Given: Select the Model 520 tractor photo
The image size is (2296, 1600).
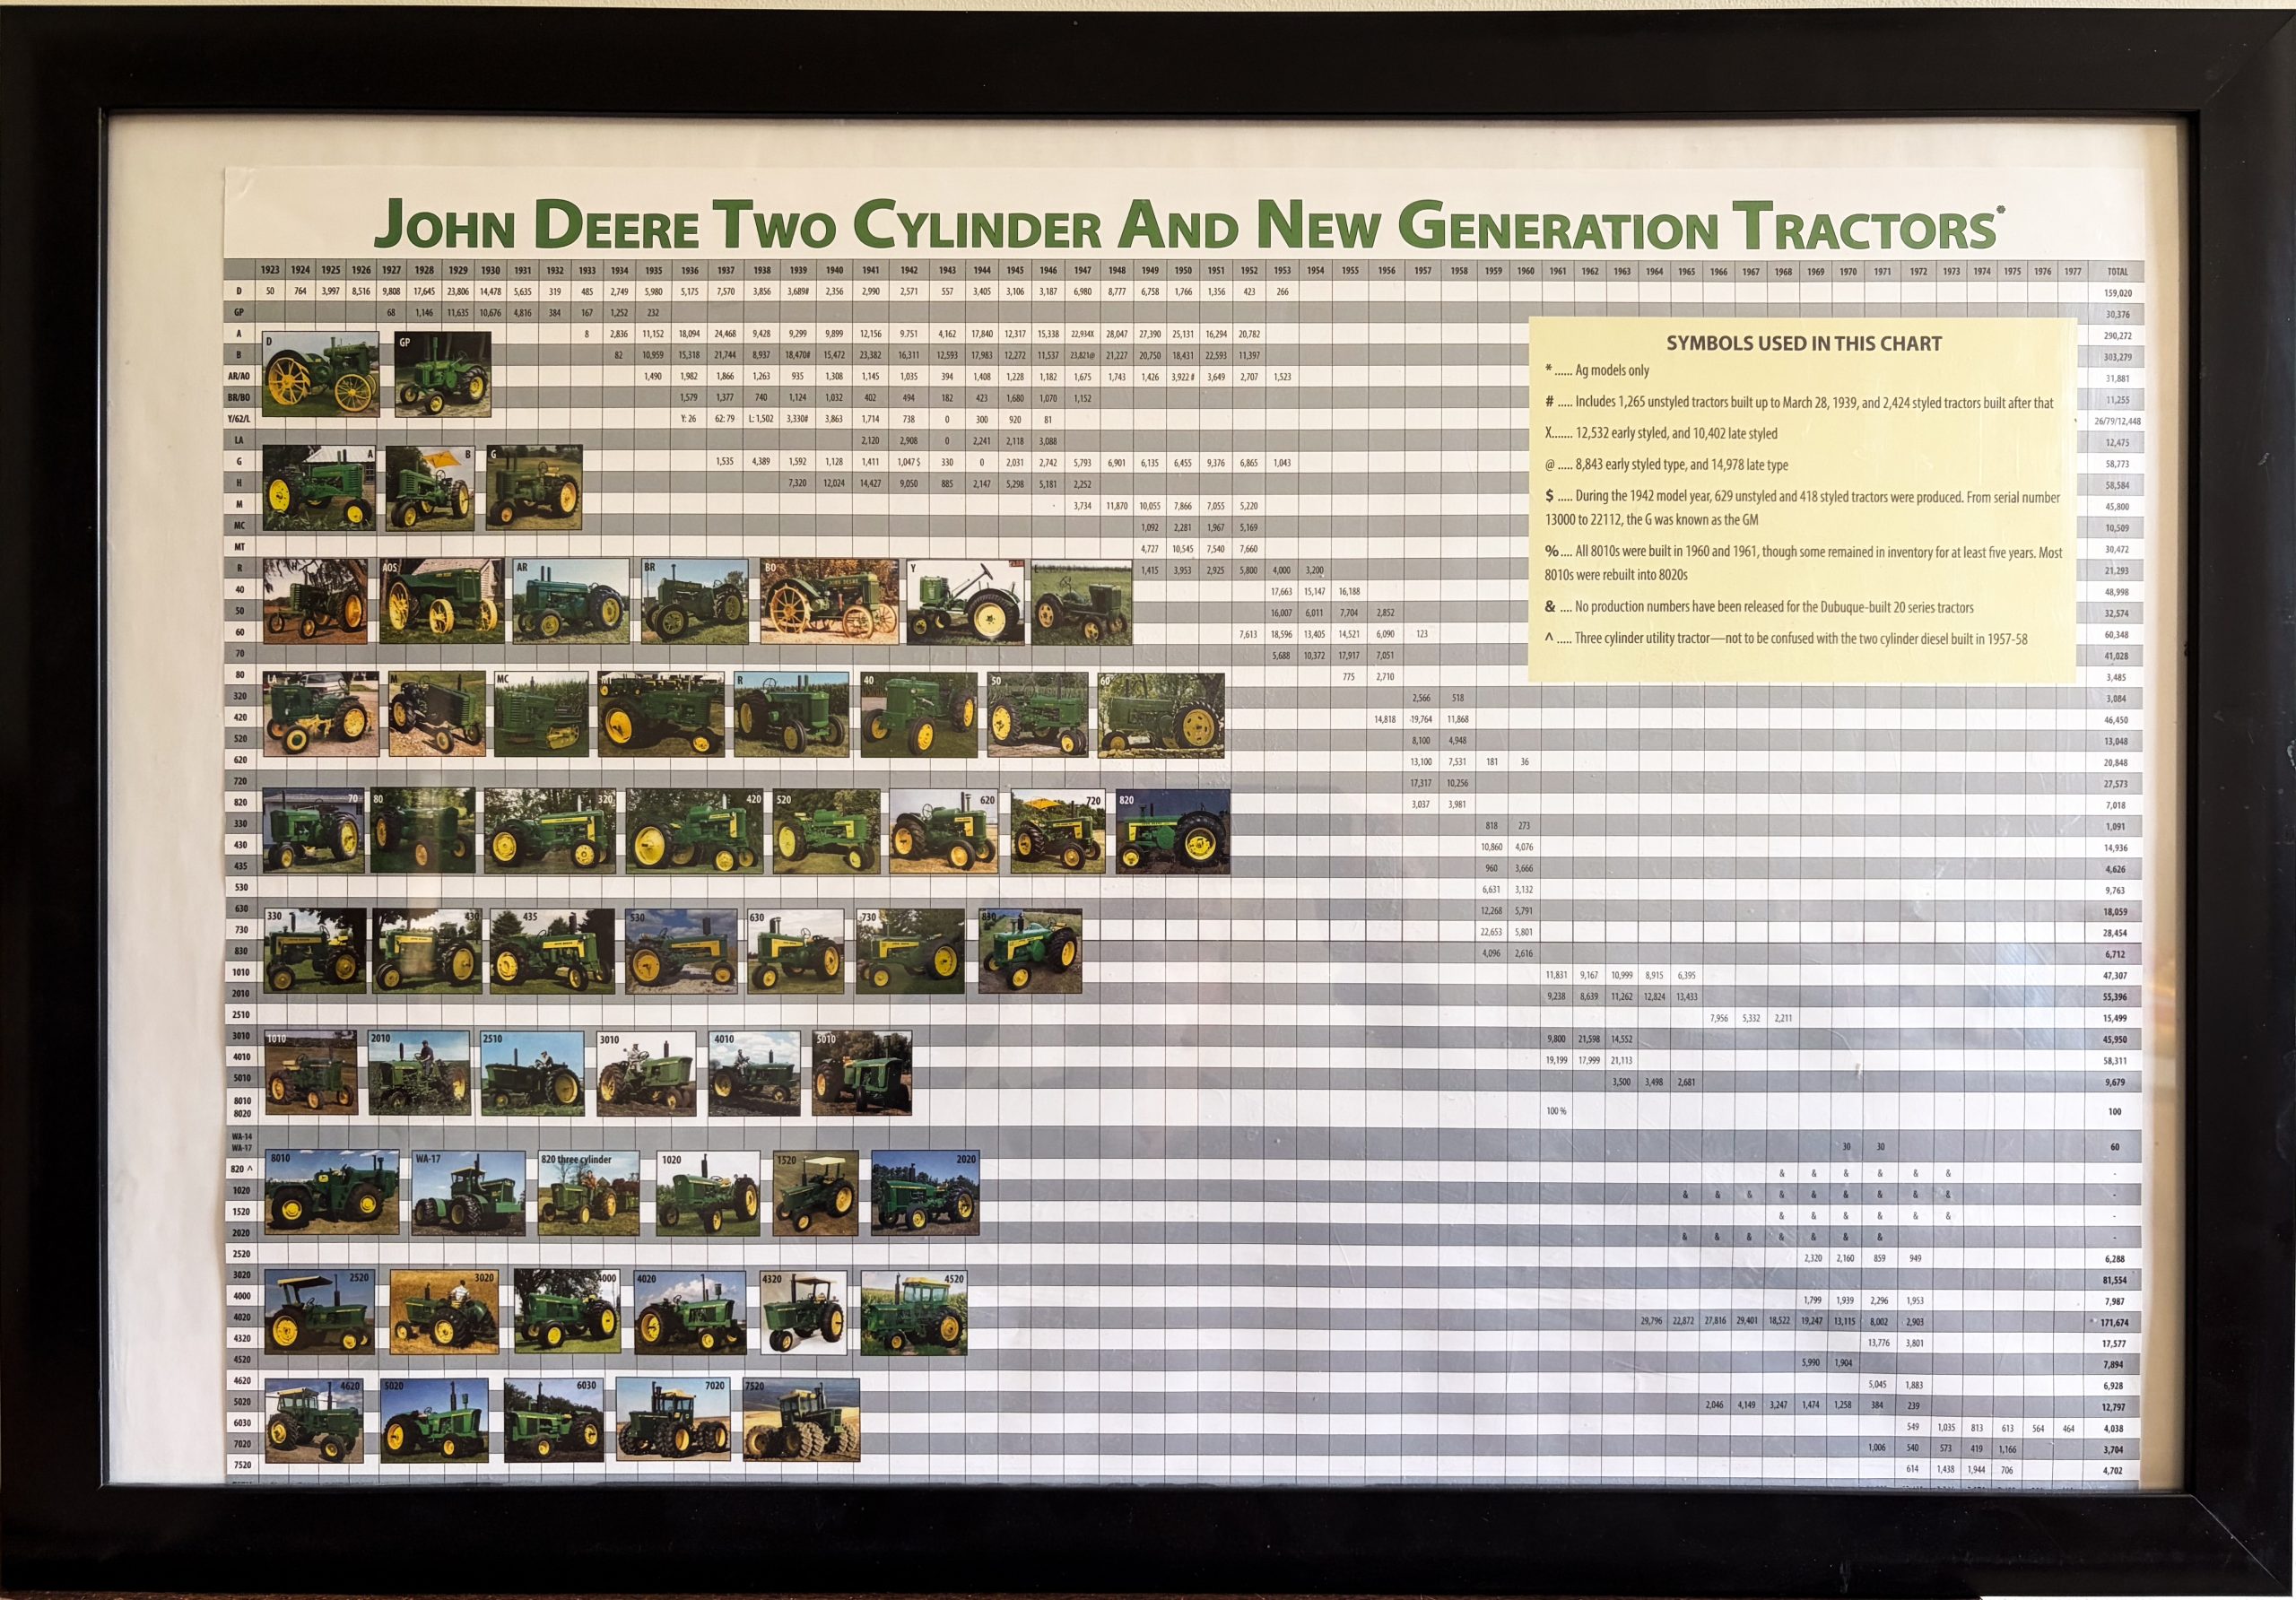Looking at the screenshot, I should point(826,831).
